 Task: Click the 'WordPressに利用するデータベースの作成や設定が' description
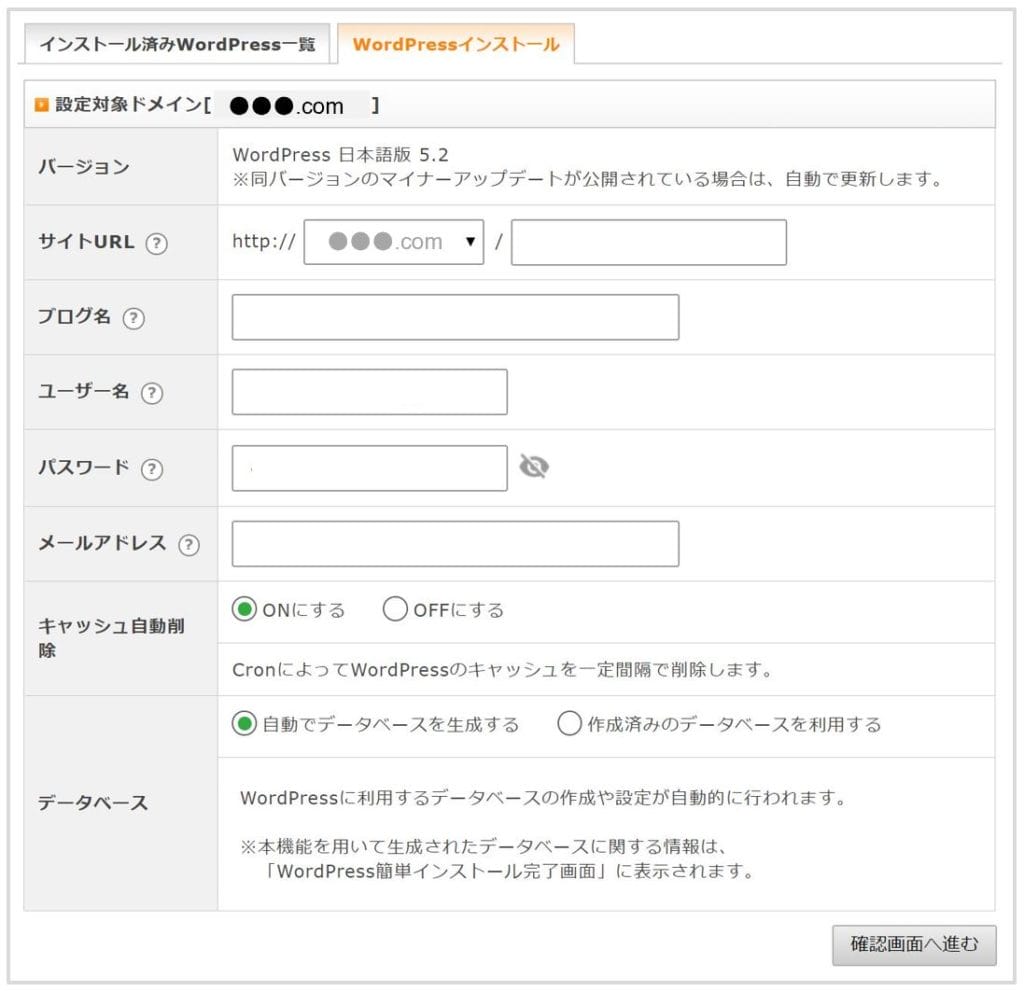point(543,798)
